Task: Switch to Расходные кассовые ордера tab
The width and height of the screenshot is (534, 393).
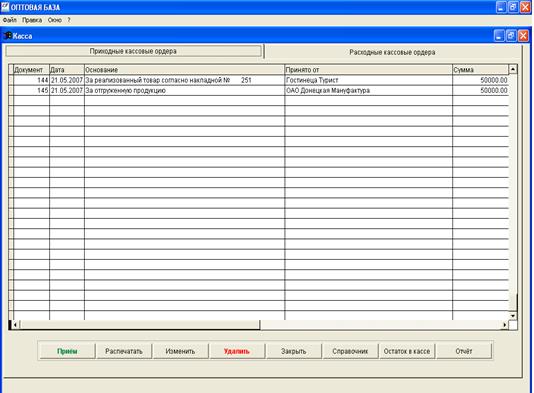Action: [x=392, y=52]
